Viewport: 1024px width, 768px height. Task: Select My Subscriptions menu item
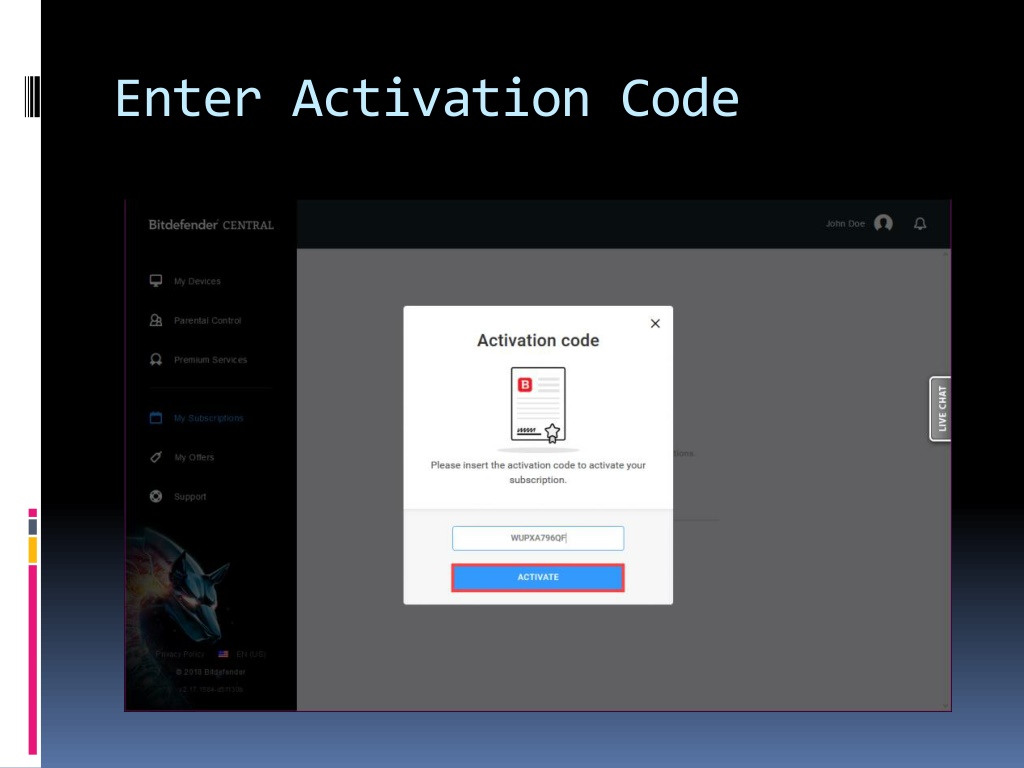tap(208, 418)
